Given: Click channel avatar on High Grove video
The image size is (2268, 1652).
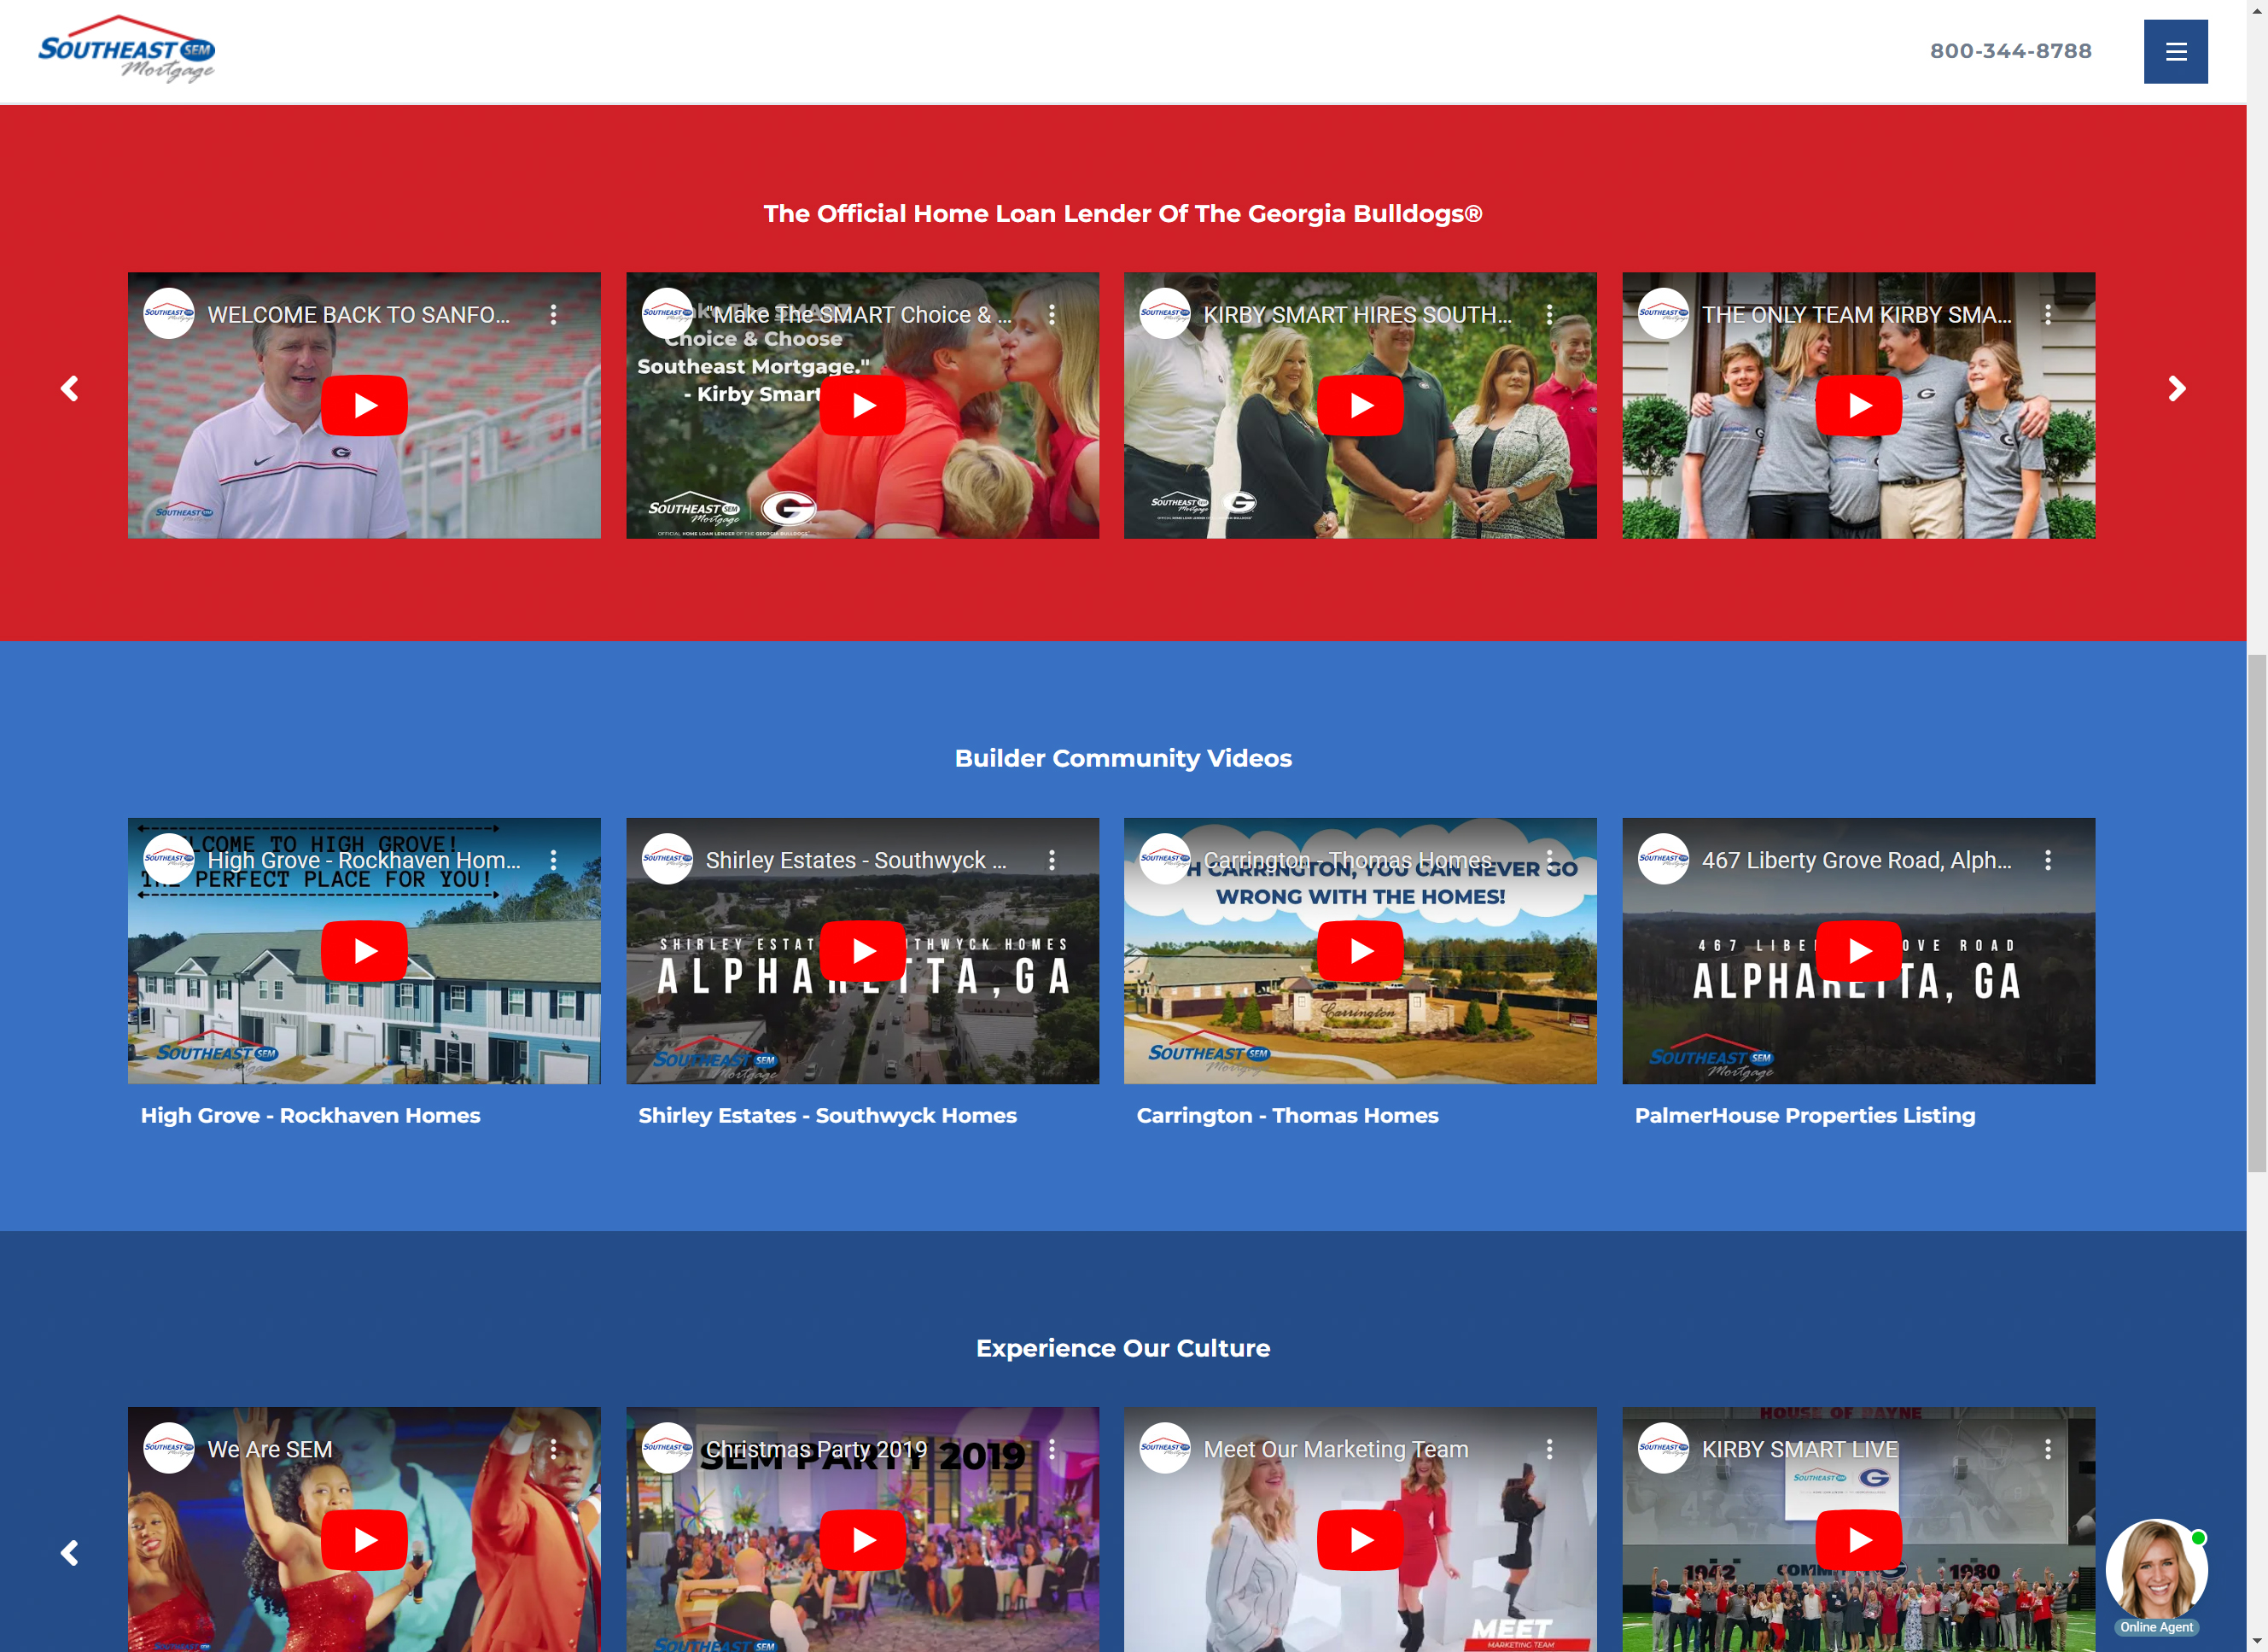Looking at the screenshot, I should pos(169,859).
